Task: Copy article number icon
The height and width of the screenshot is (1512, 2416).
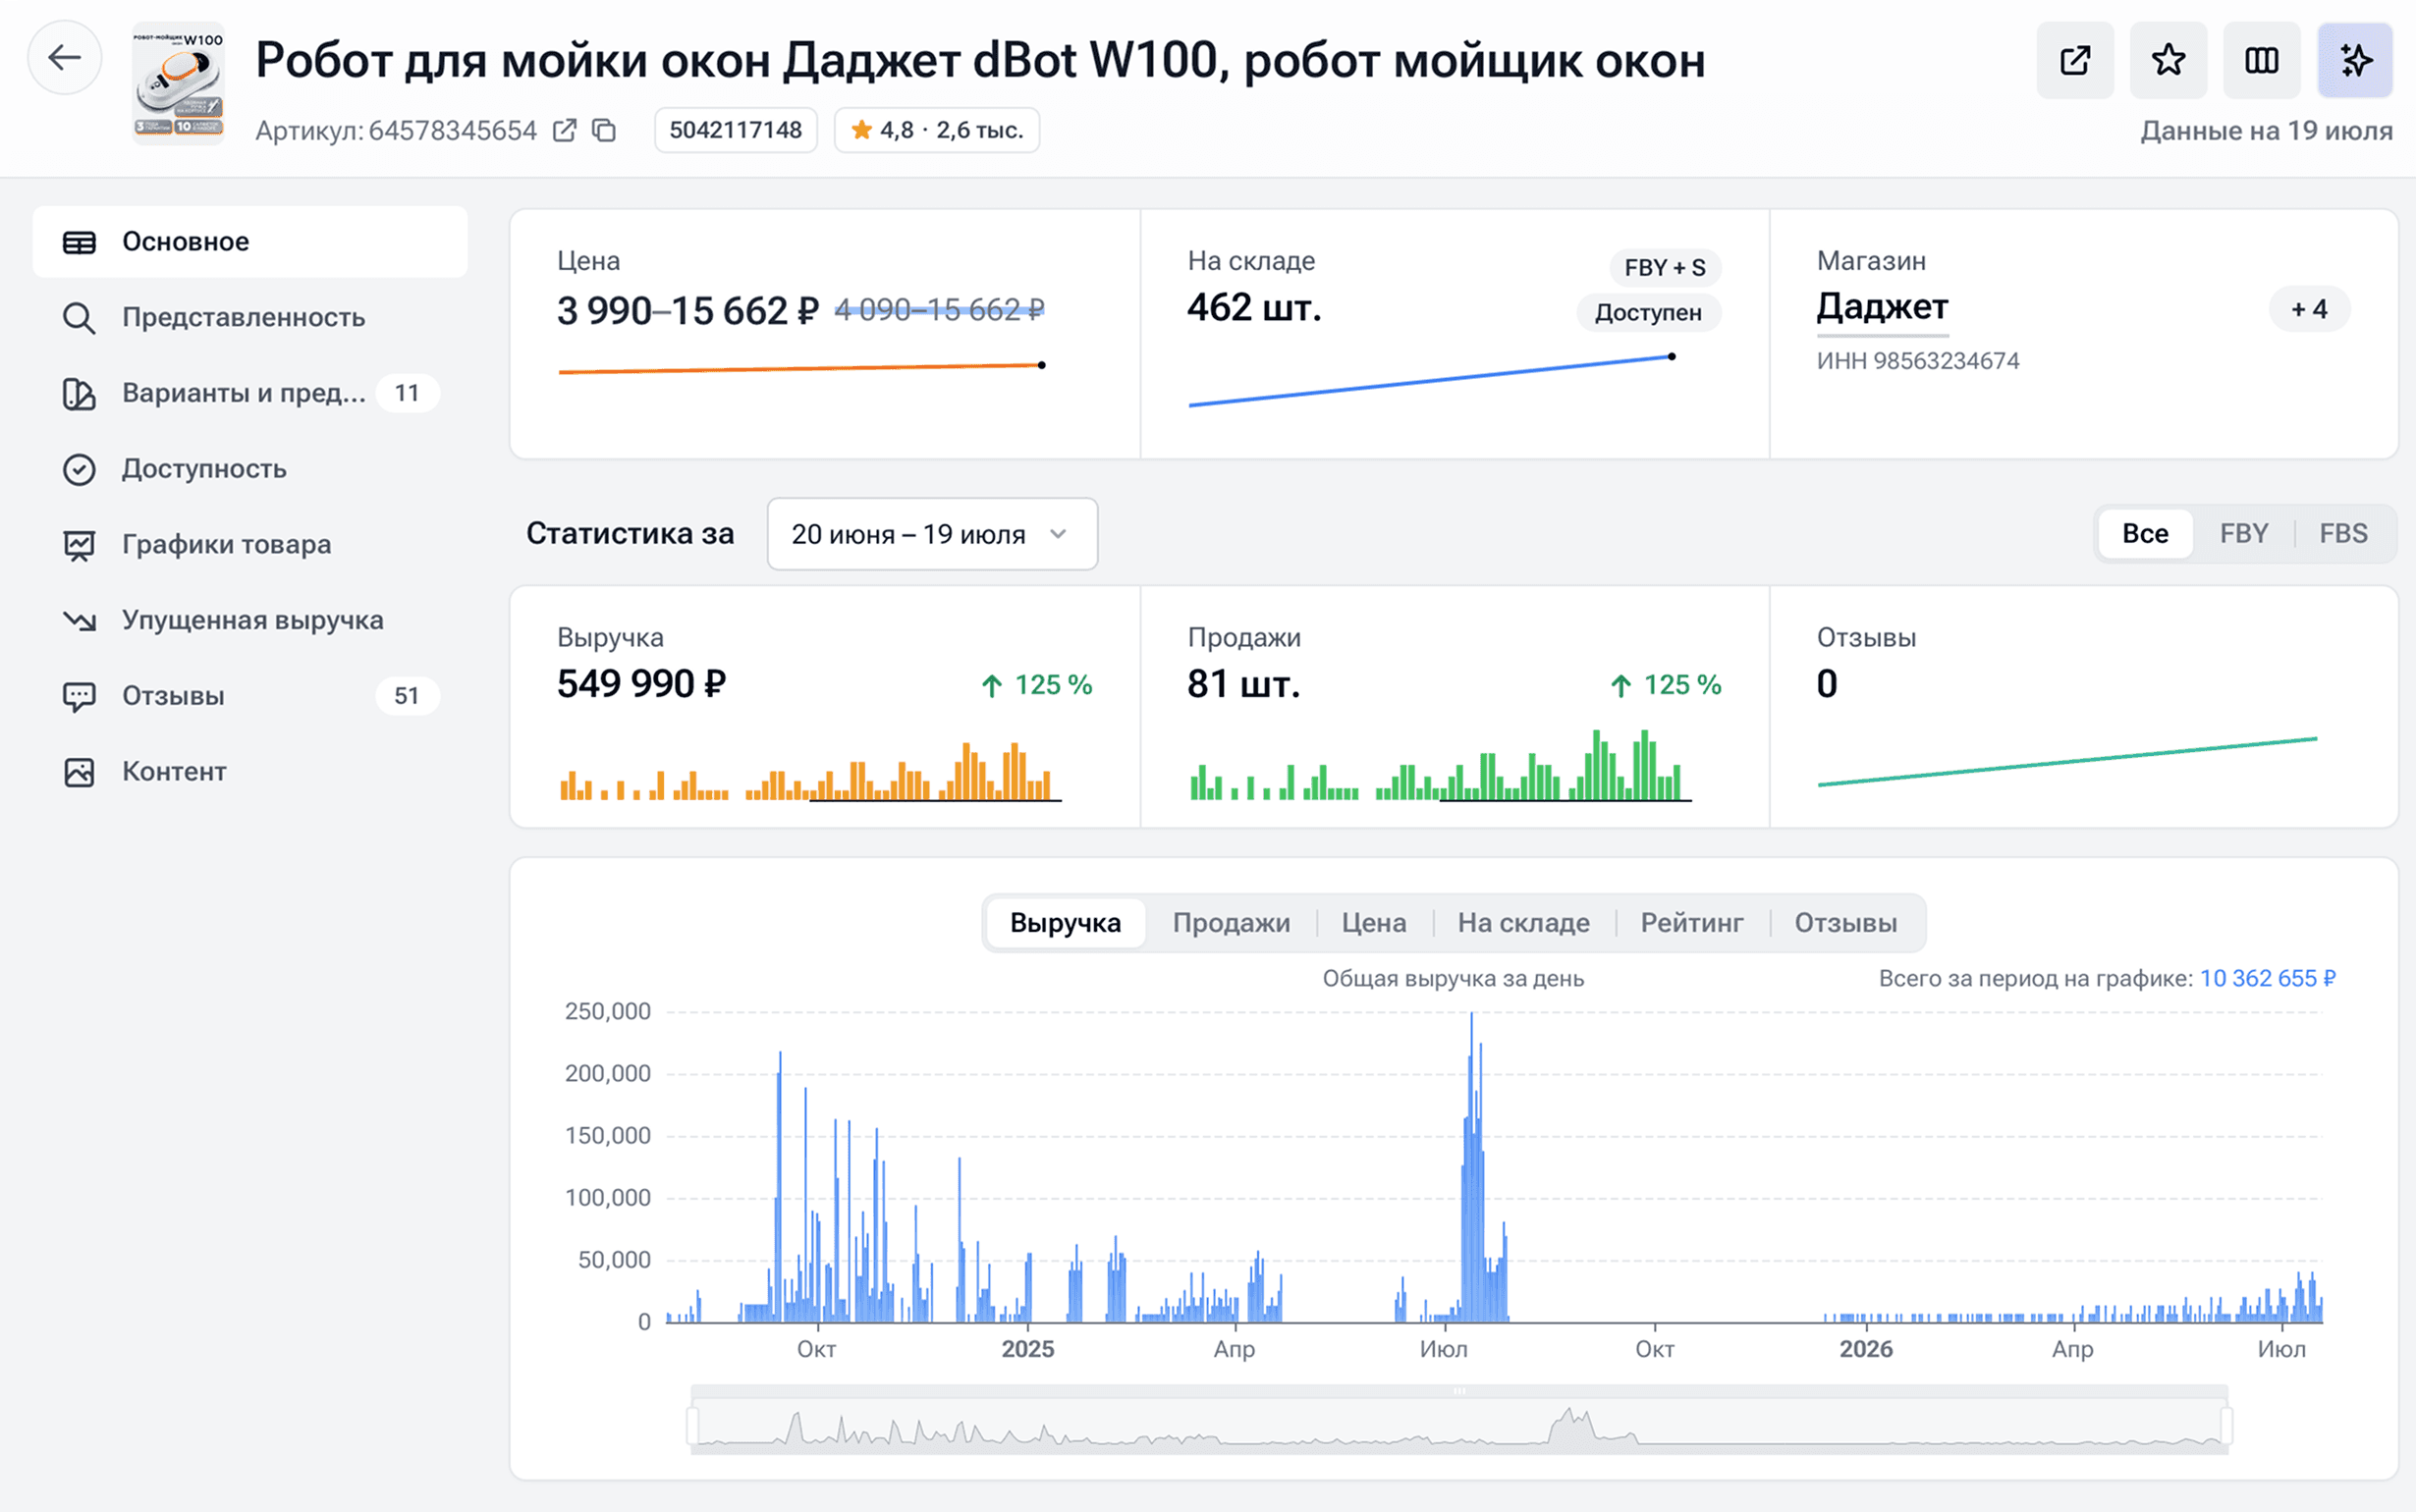Action: coord(604,131)
